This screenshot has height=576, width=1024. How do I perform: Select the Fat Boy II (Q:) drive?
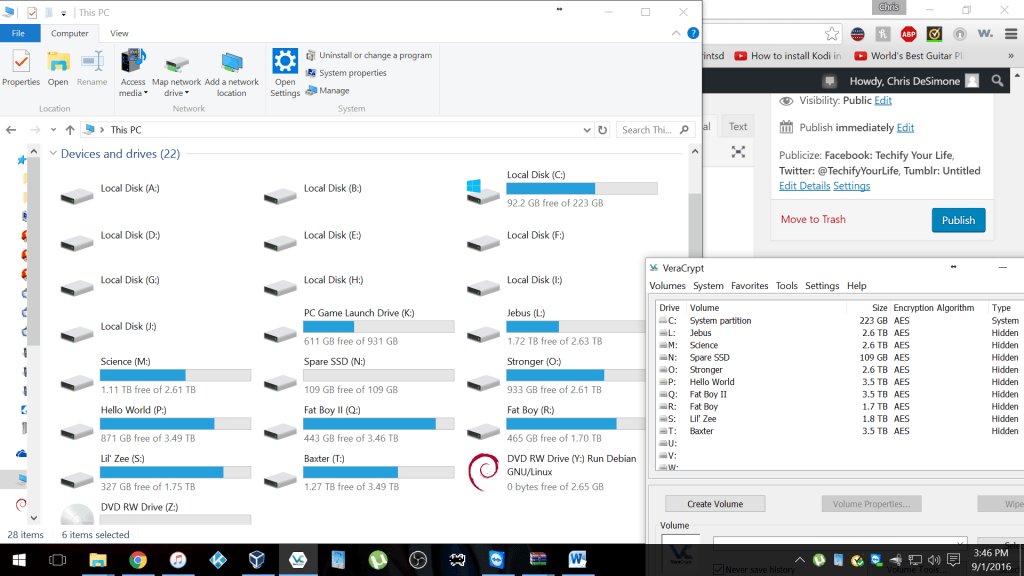tap(358, 423)
